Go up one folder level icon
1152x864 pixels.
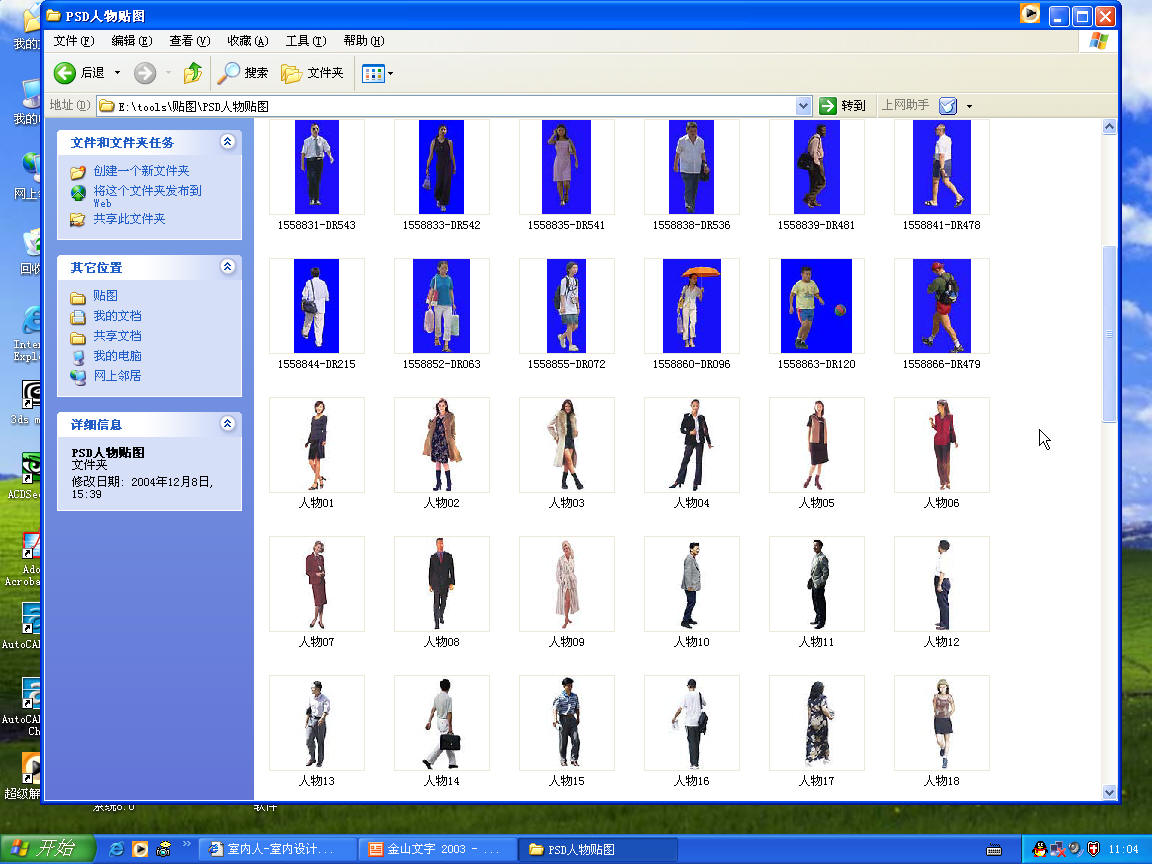pyautogui.click(x=192, y=73)
